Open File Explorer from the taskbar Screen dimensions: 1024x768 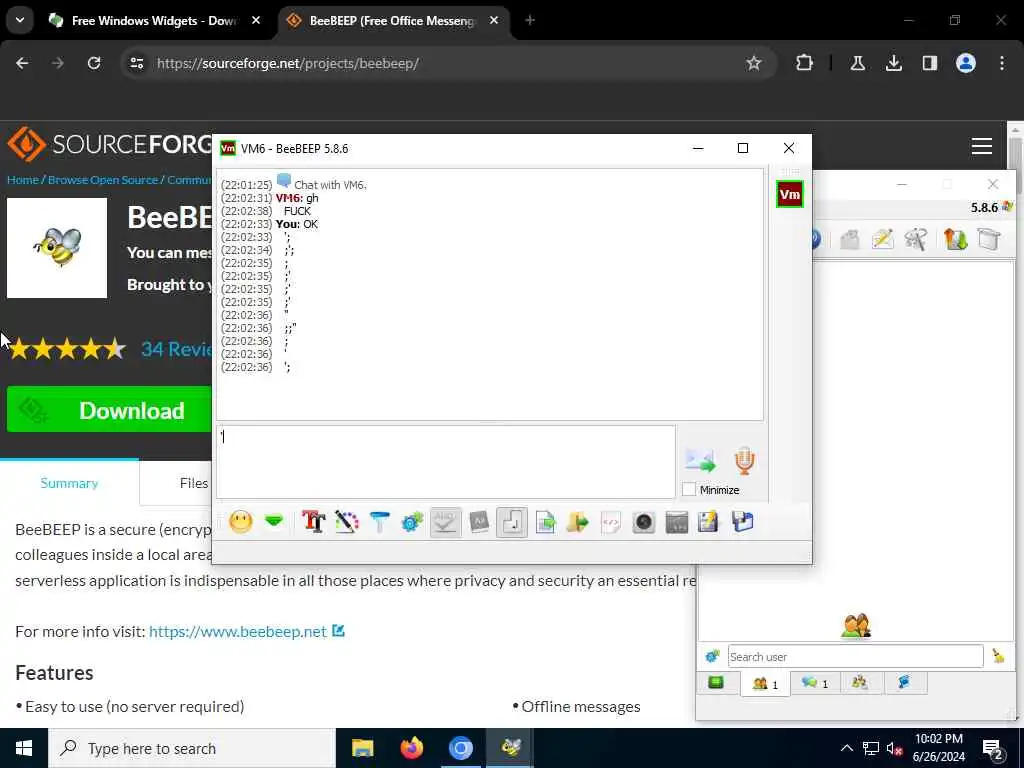[362, 748]
